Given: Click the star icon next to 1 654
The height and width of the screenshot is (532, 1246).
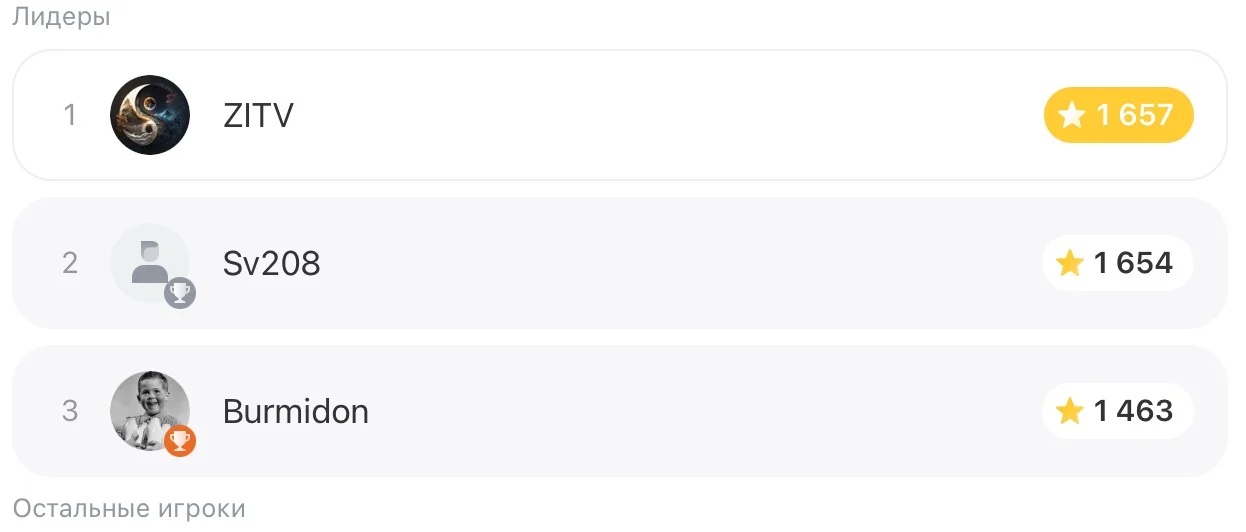Looking at the screenshot, I should [x=1070, y=263].
